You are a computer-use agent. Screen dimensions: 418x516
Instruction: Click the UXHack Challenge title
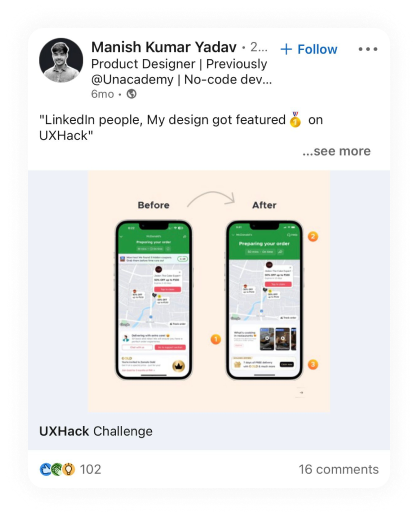(96, 431)
